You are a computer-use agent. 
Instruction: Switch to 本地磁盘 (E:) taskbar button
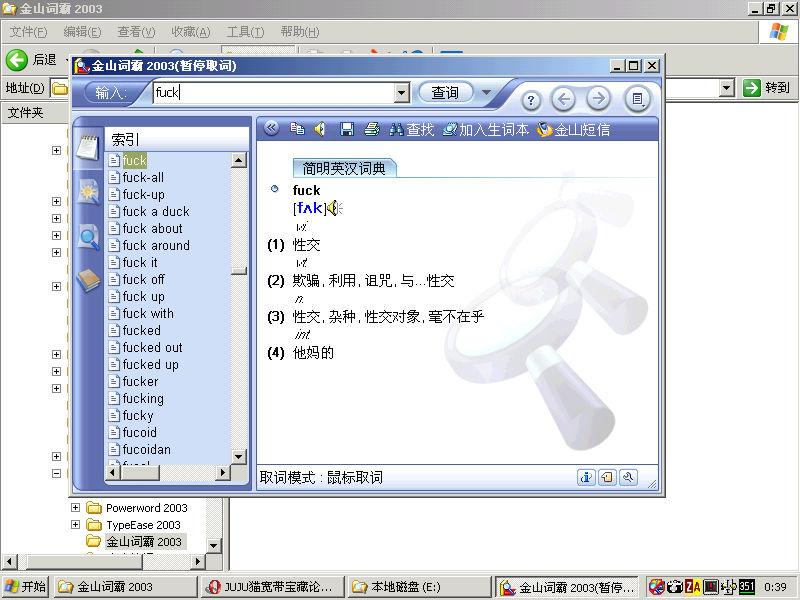[419, 587]
